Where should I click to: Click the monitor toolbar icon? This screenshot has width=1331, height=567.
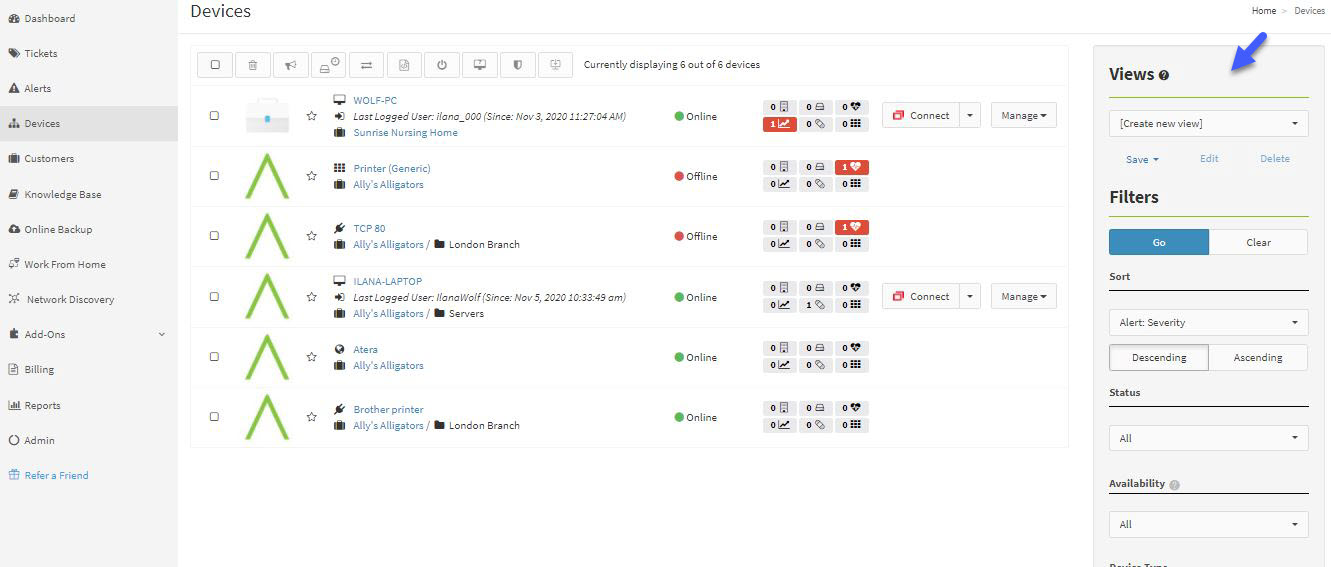point(480,65)
